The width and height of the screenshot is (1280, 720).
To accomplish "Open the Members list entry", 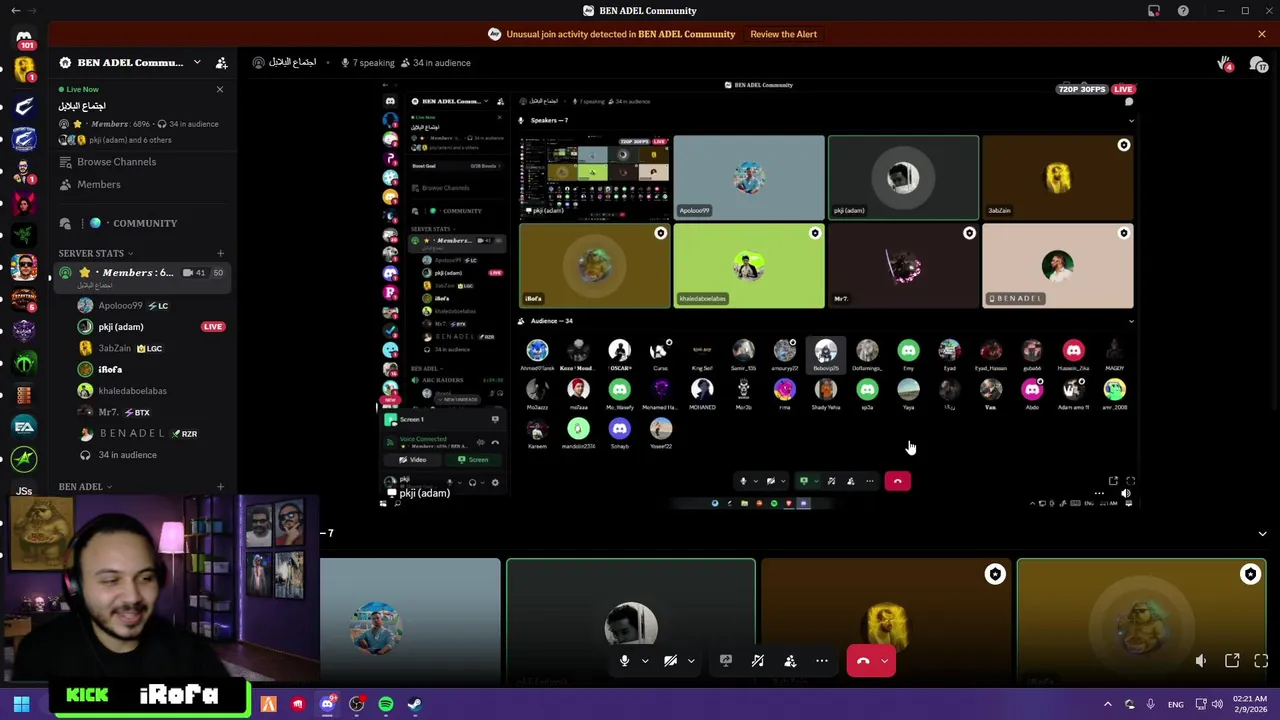I will coord(99,184).
